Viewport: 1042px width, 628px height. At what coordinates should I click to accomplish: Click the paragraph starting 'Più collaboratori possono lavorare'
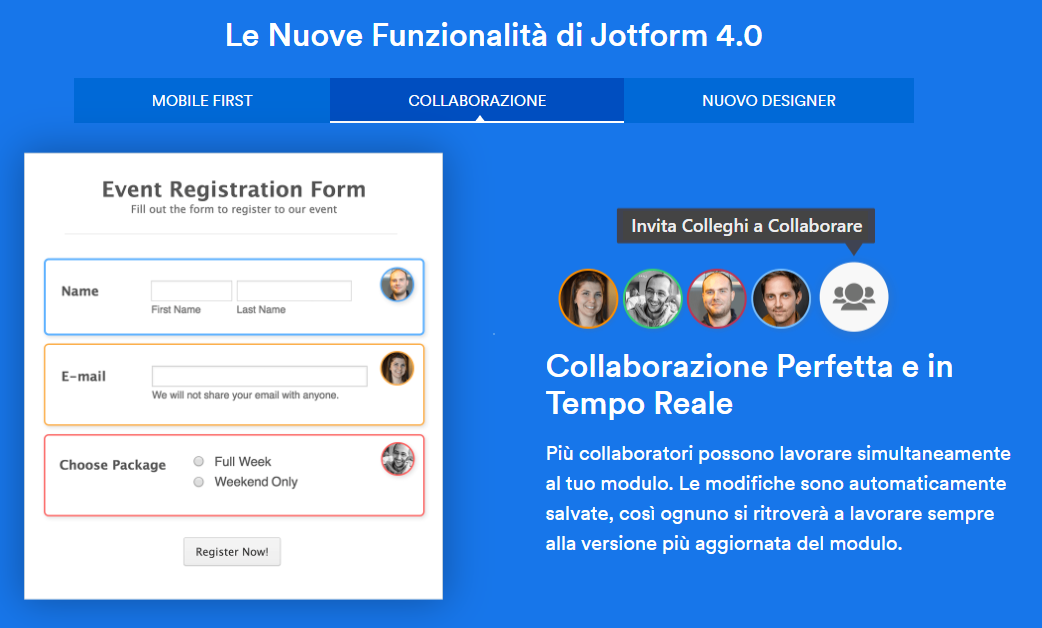click(778, 498)
